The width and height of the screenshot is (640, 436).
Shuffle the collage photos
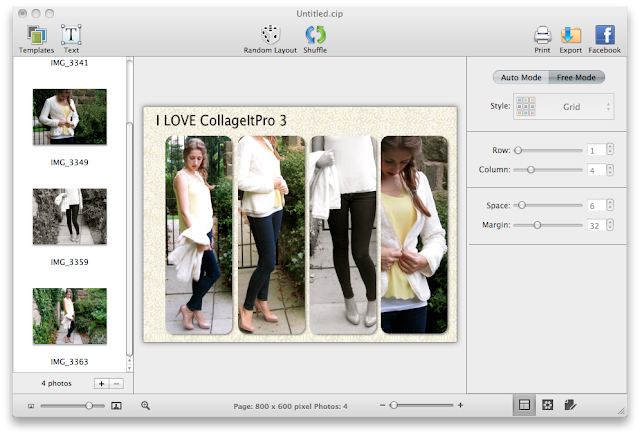click(315, 39)
